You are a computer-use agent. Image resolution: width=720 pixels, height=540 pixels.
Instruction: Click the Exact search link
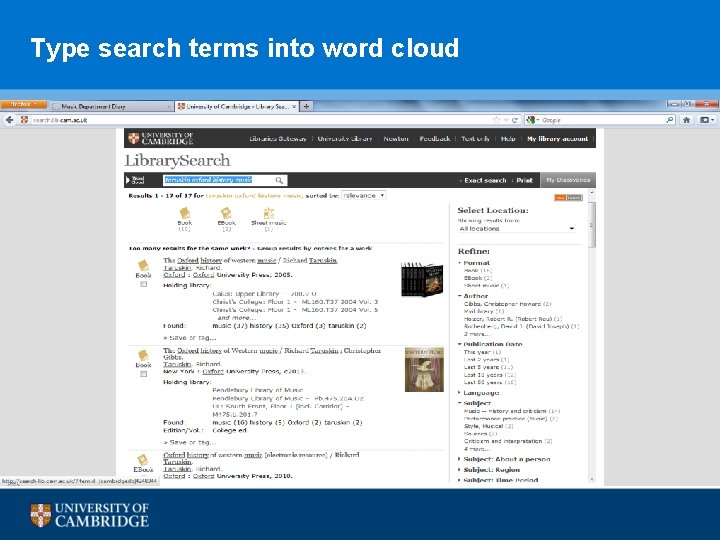[485, 180]
